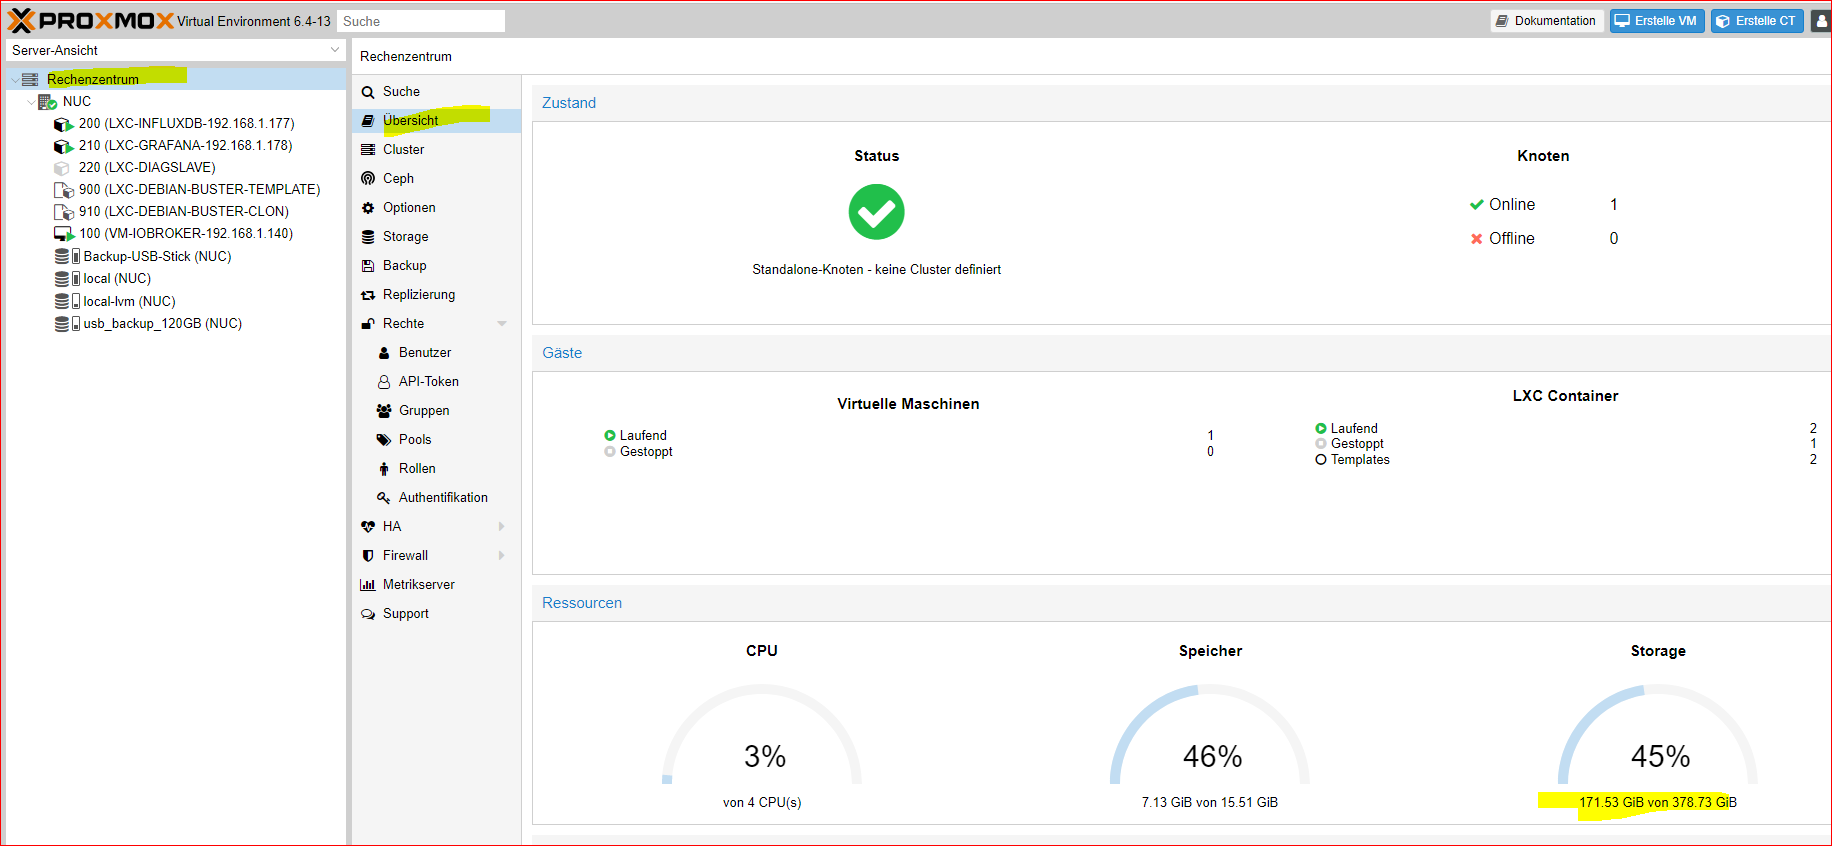Image resolution: width=1832 pixels, height=846 pixels.
Task: Click the Ressourcen panel header
Action: [x=1181, y=603]
